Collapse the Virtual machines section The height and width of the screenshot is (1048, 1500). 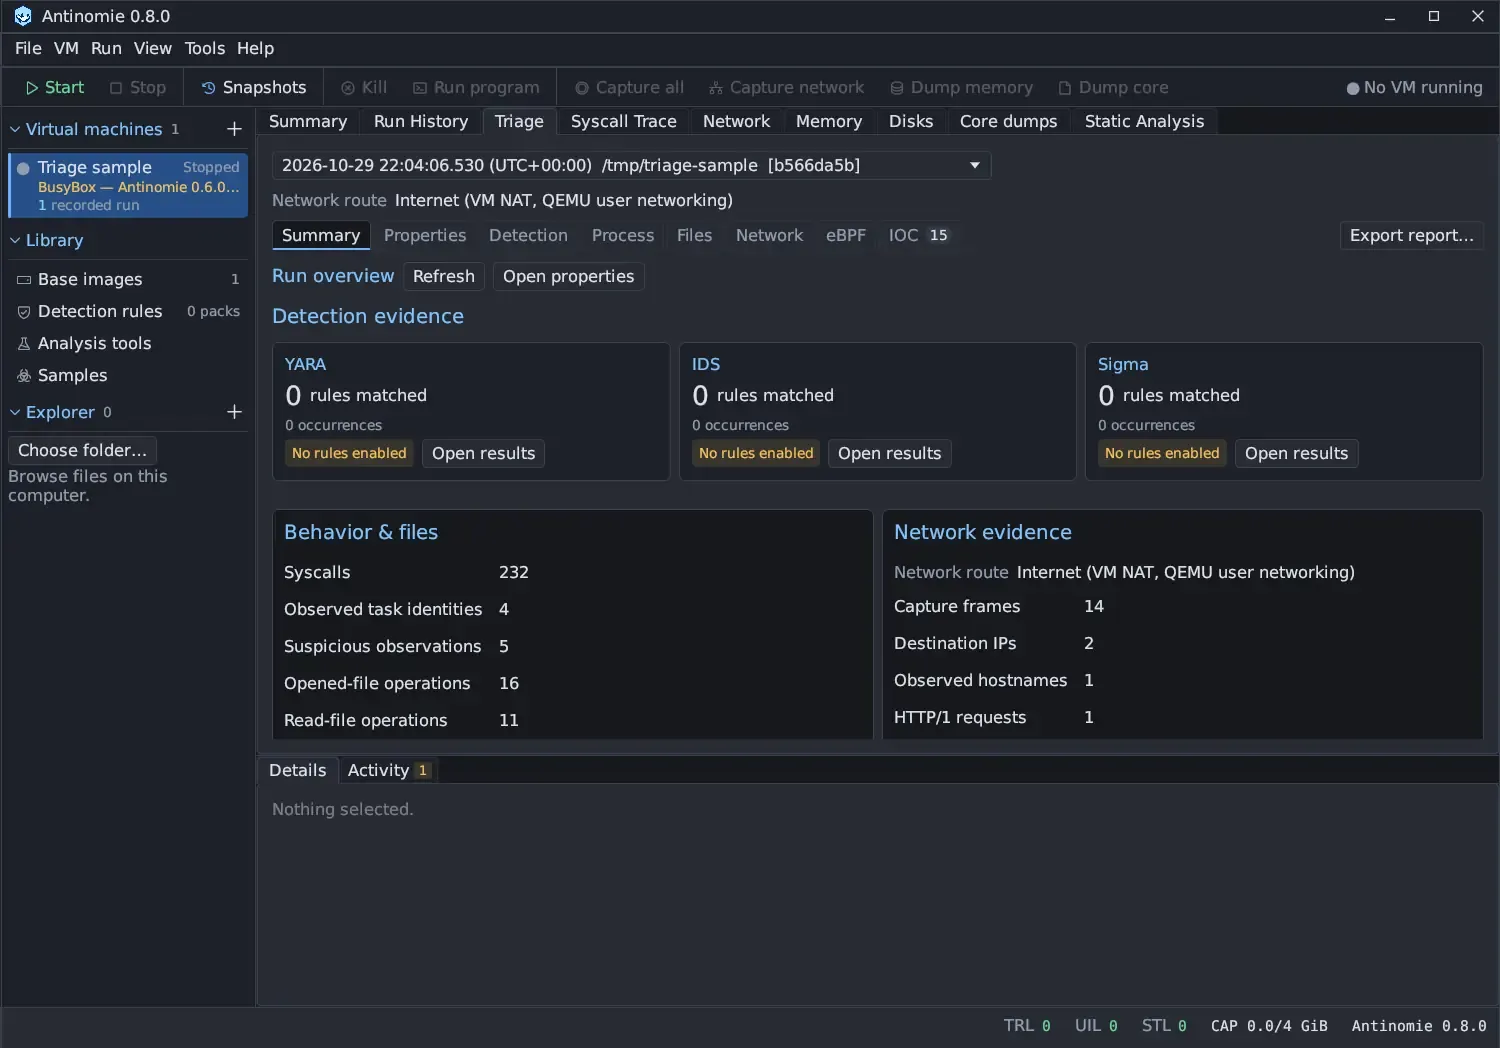[x=15, y=129]
